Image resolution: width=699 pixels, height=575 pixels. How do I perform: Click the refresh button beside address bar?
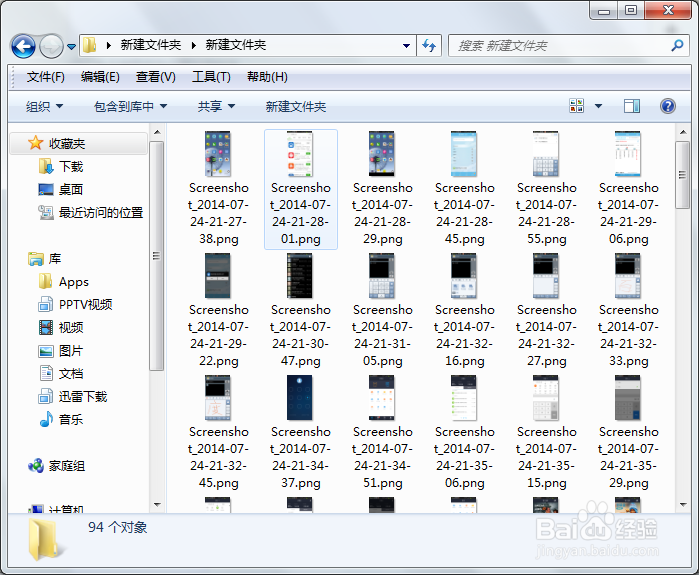429,45
